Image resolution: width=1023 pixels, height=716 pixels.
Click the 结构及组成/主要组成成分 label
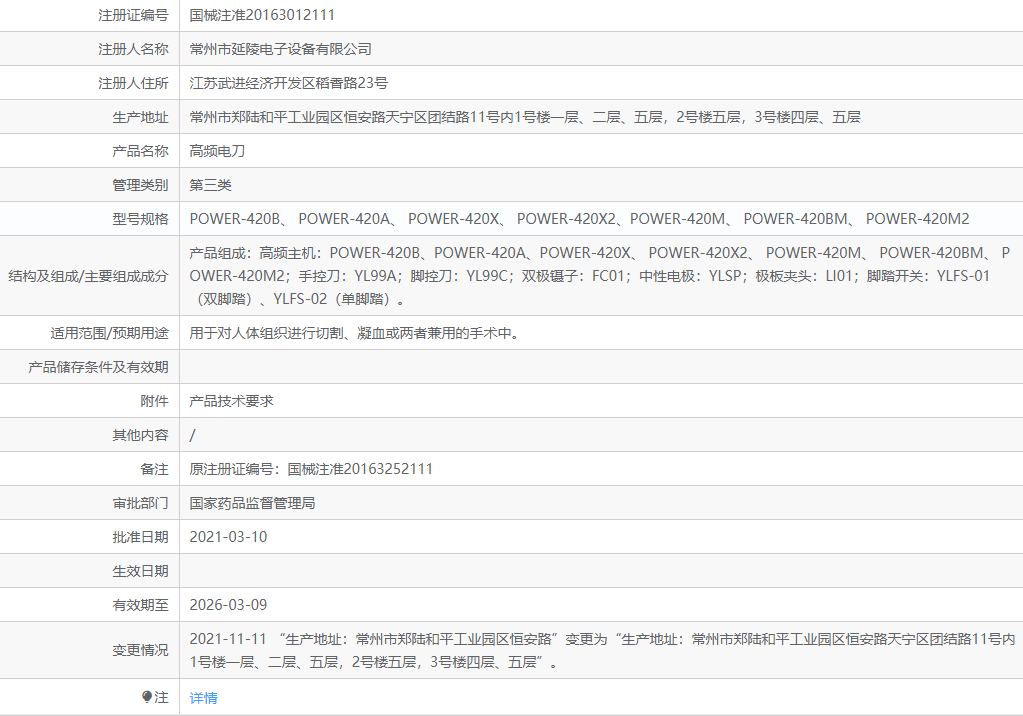click(88, 276)
